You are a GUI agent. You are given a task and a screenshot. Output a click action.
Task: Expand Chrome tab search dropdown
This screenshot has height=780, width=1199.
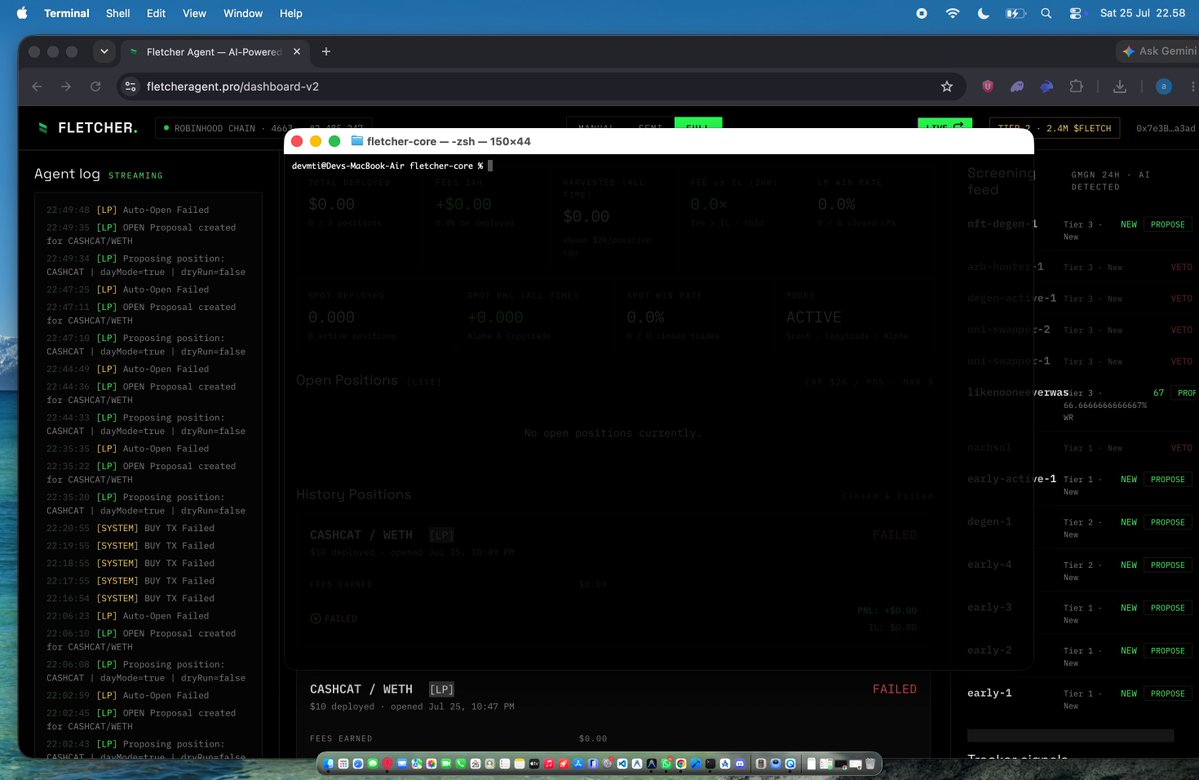[x=104, y=51]
